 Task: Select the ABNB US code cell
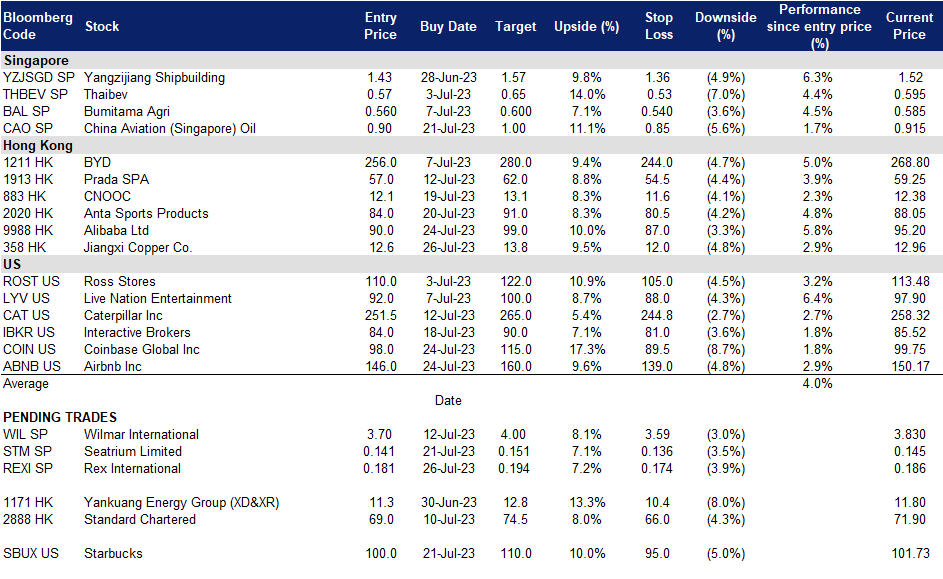click(31, 366)
